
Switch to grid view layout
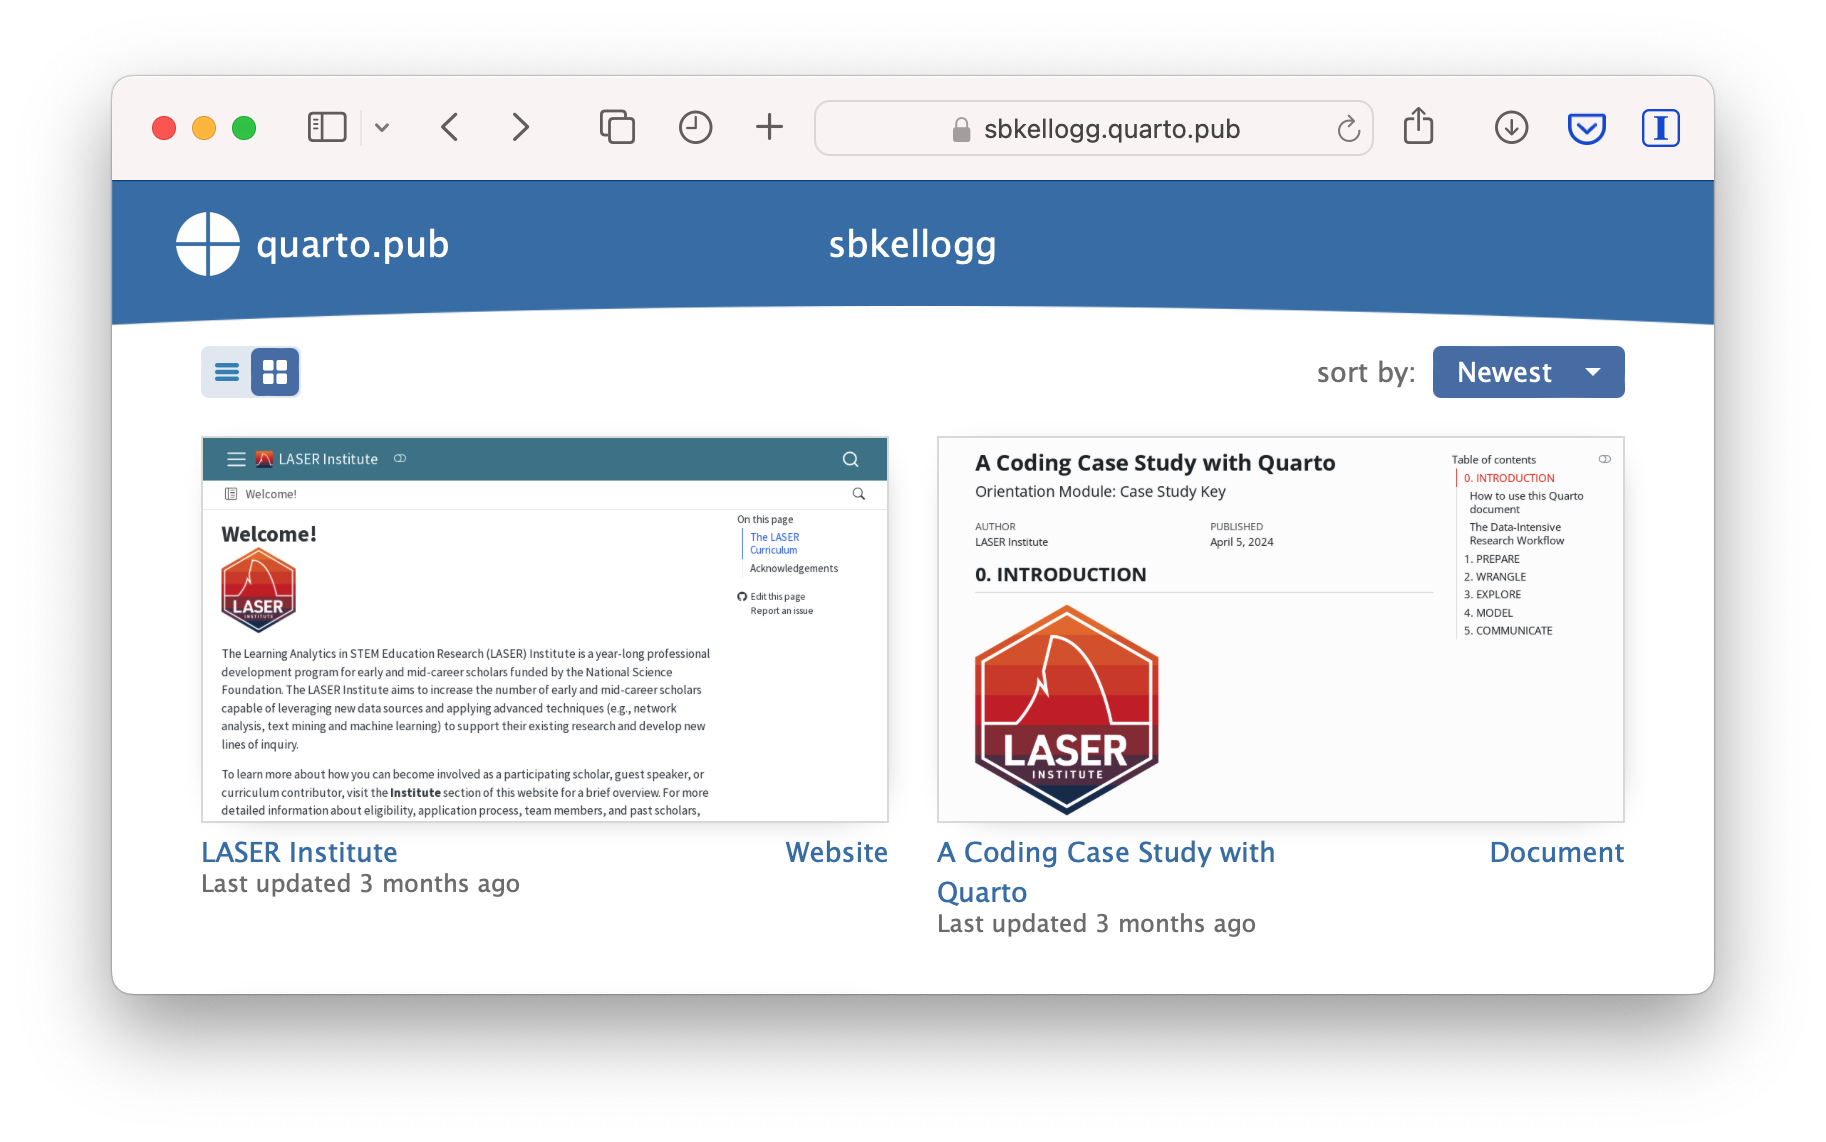(275, 372)
